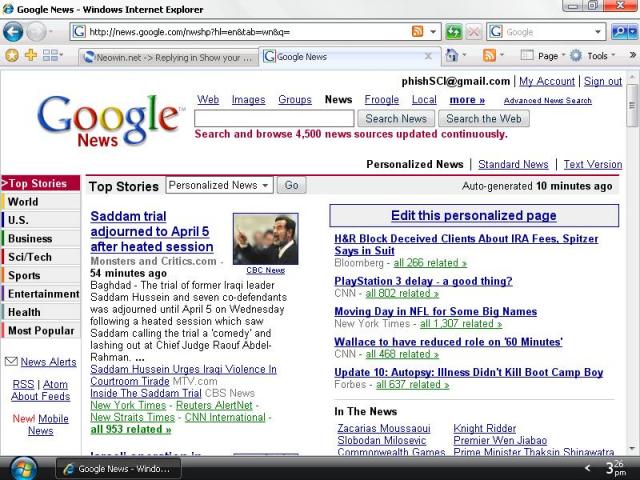The height and width of the screenshot is (480, 640).
Task: Expand the Quick Tabs list arrow
Action: pos(61,55)
